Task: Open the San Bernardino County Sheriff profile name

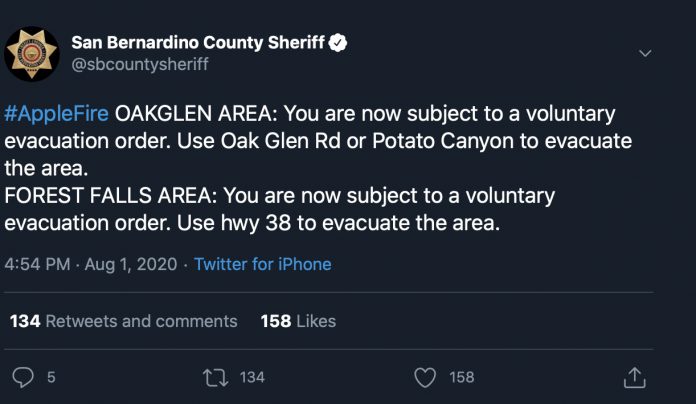Action: [198, 43]
